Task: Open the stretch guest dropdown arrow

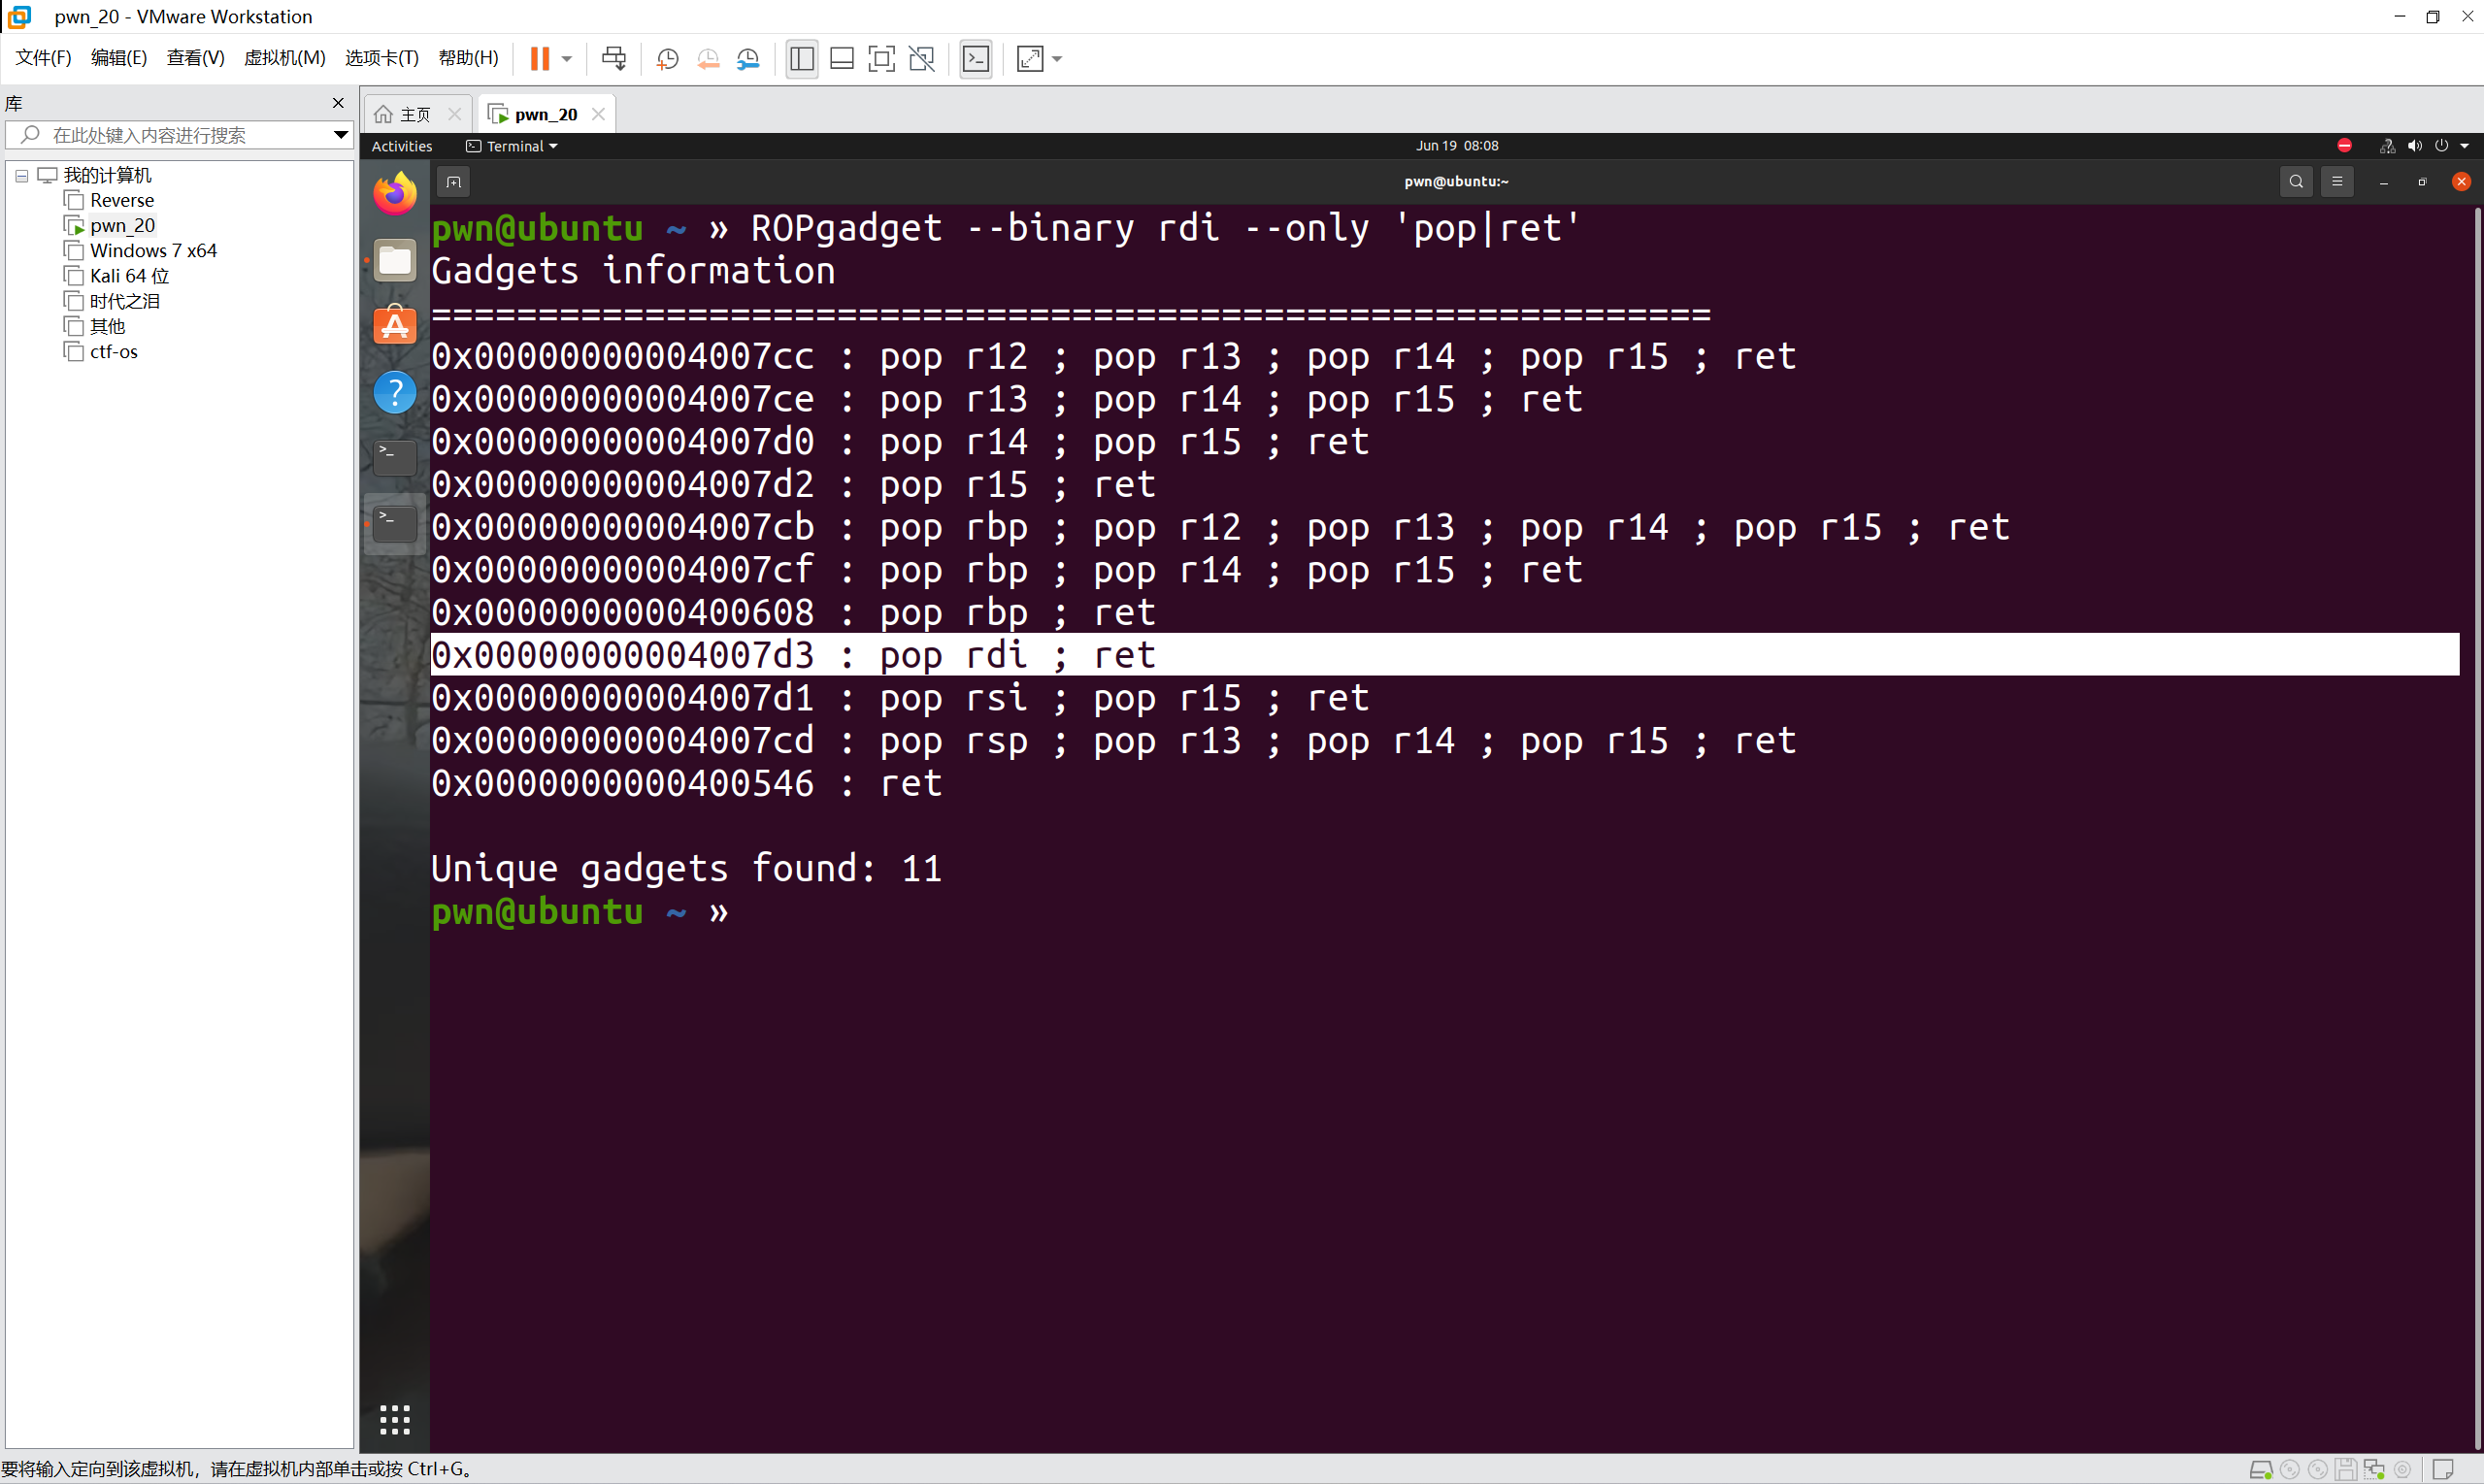Action: pos(1057,59)
